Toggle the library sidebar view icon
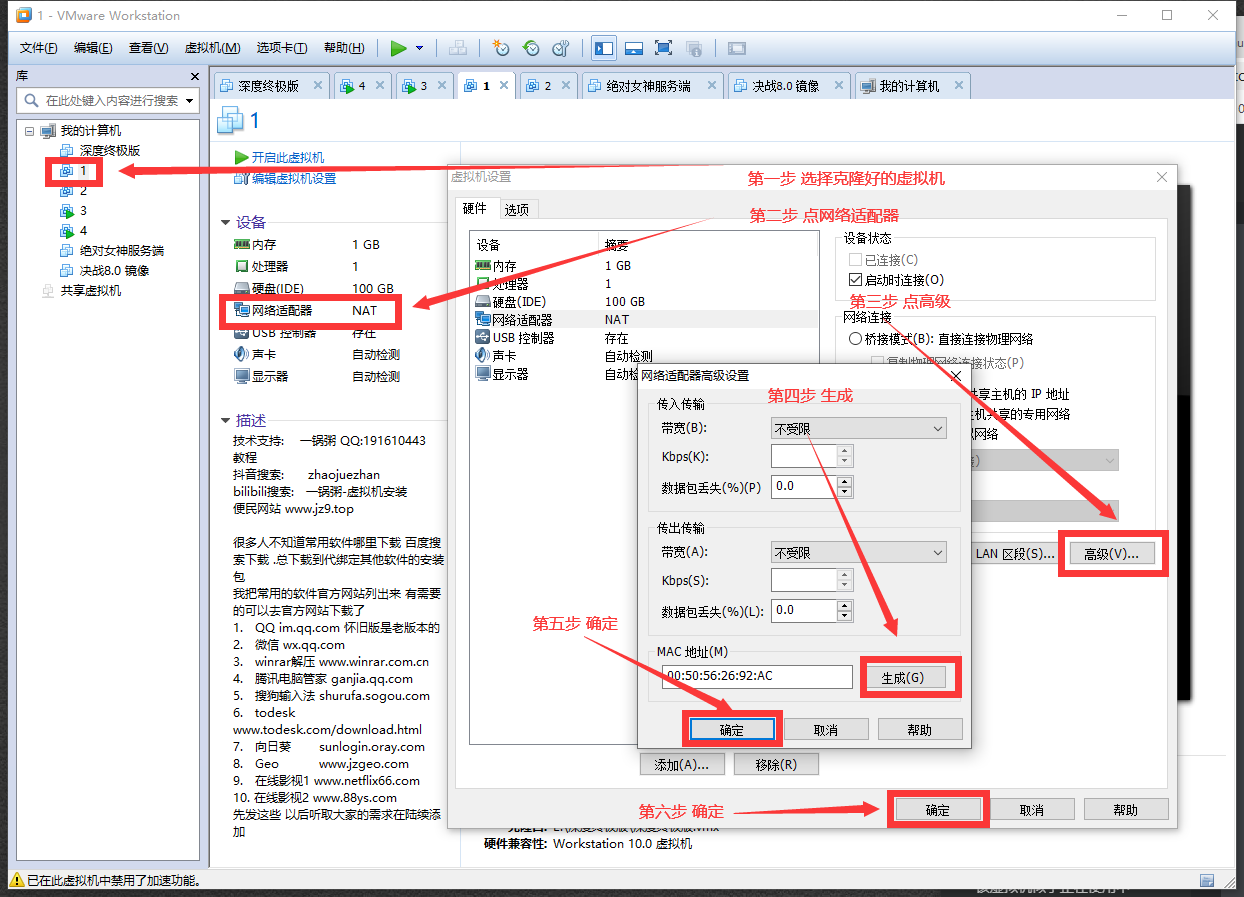 603,48
